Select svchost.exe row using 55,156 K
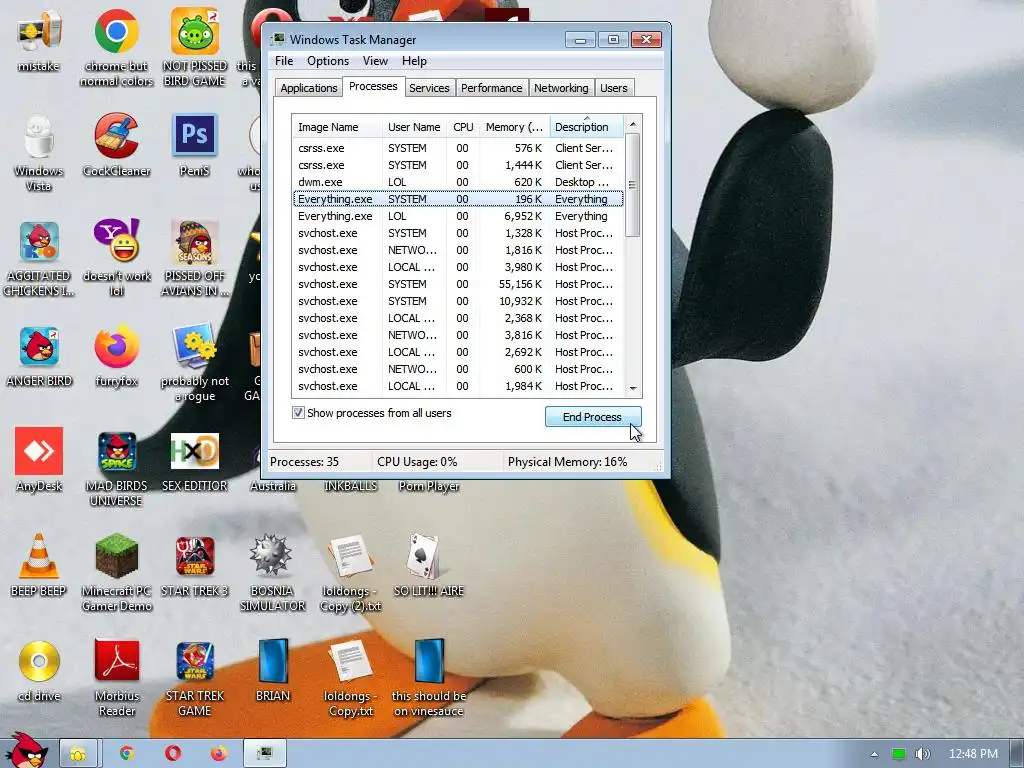This screenshot has width=1024, height=768. click(458, 284)
